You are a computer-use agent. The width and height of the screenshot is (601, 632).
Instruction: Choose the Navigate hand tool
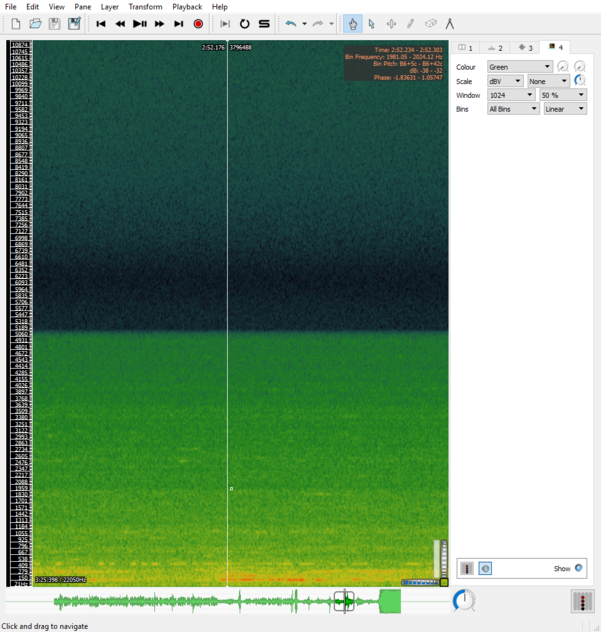352,23
